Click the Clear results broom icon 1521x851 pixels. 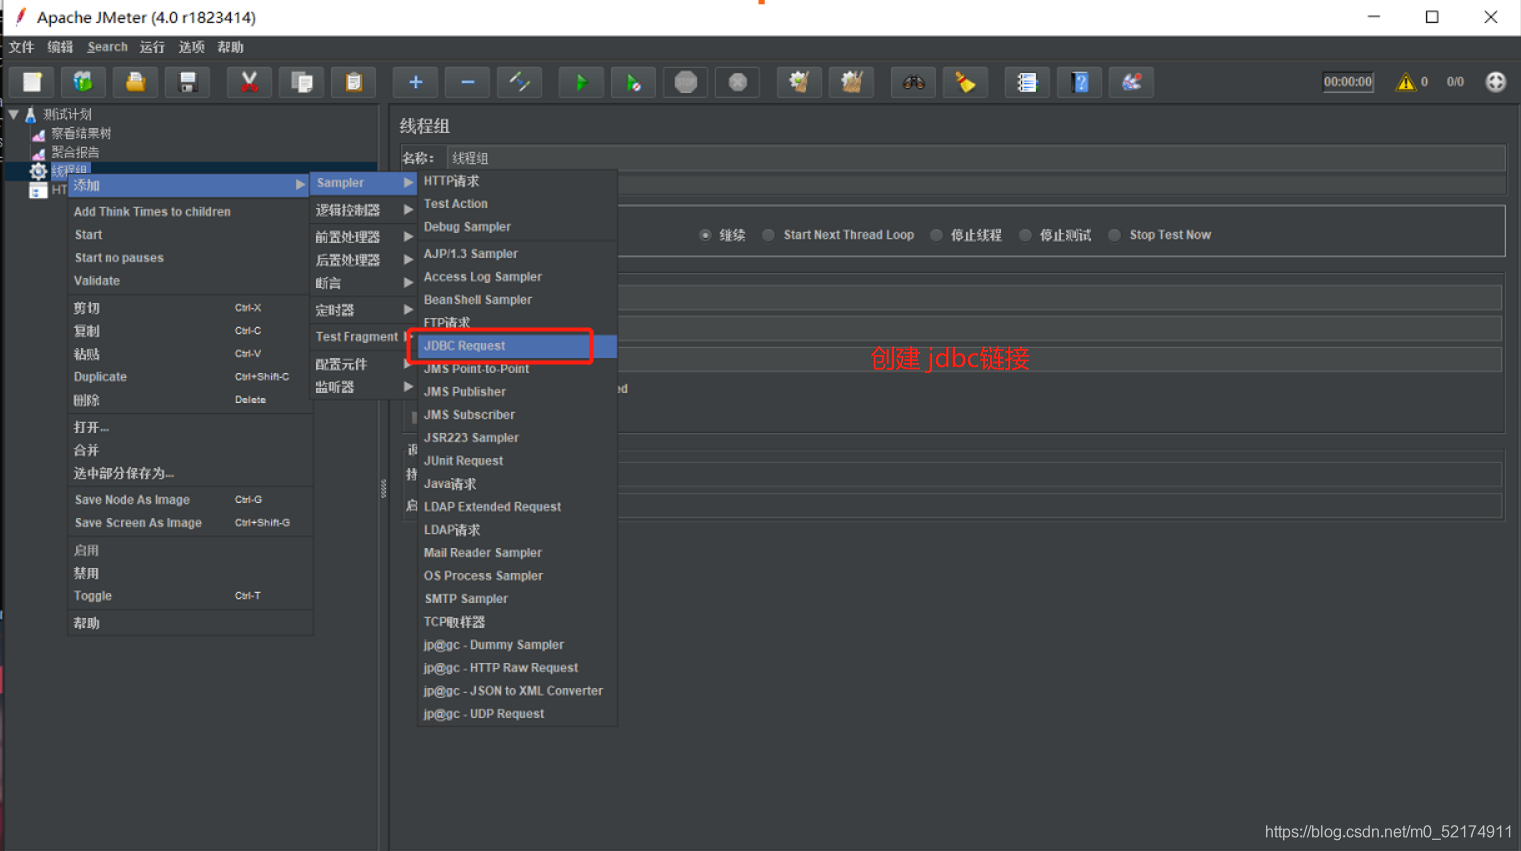pos(799,82)
